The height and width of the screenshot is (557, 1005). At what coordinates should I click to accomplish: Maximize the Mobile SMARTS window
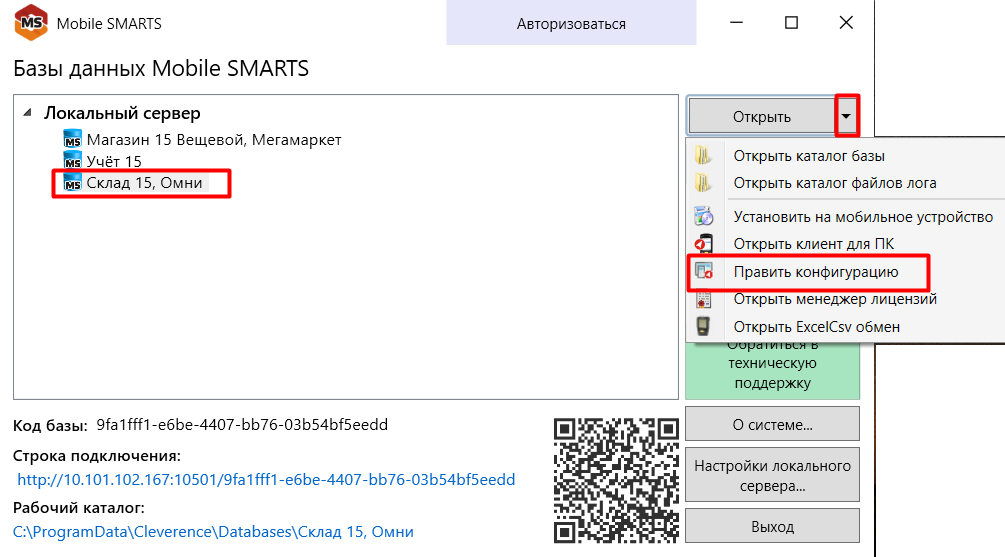pyautogui.click(x=792, y=22)
